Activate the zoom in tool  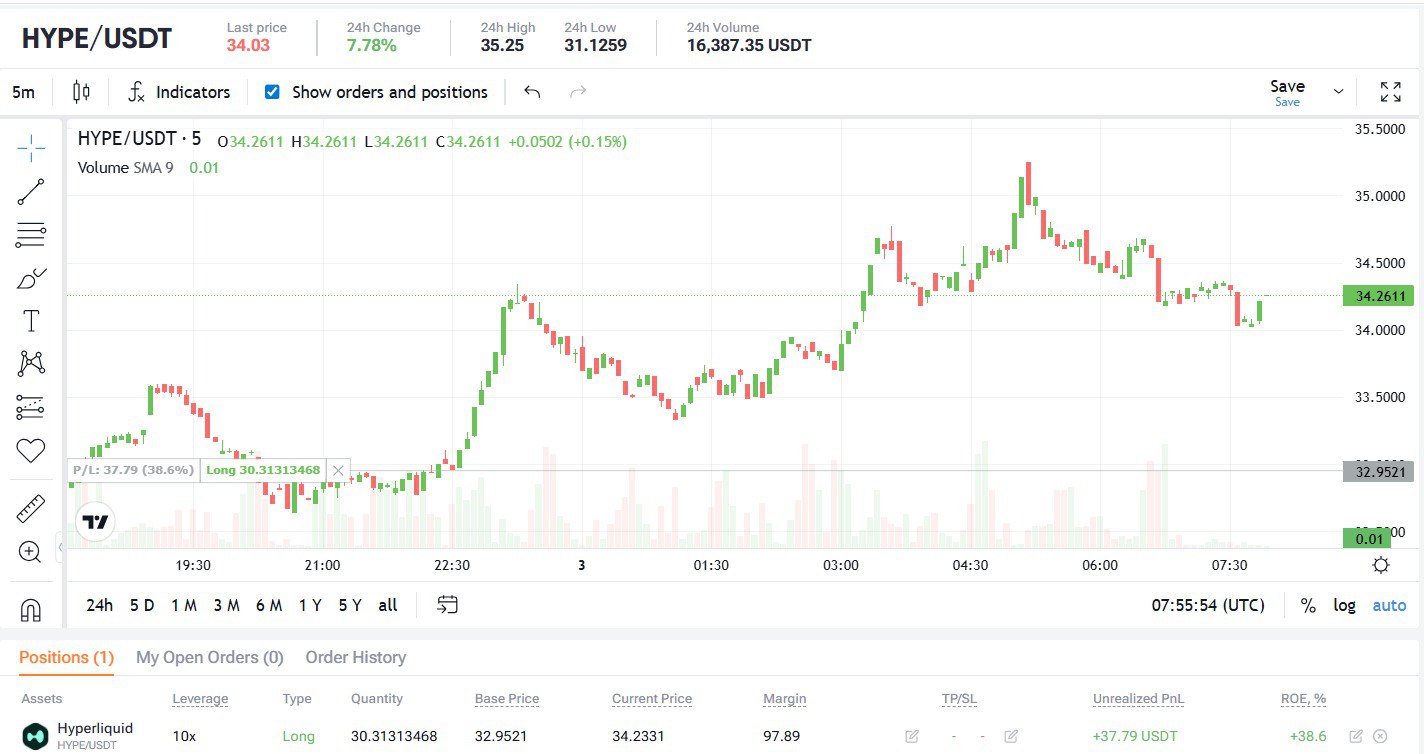pyautogui.click(x=30, y=551)
